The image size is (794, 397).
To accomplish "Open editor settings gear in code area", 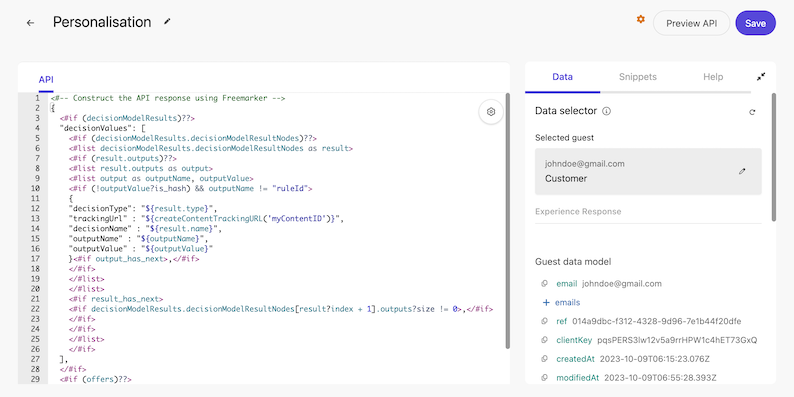I will (491, 112).
